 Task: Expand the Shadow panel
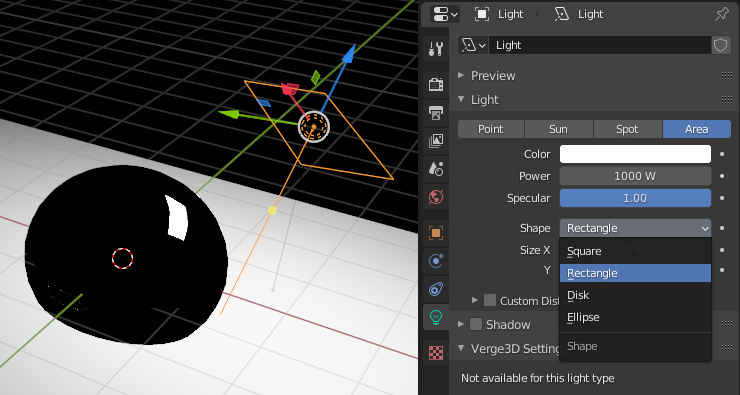461,324
